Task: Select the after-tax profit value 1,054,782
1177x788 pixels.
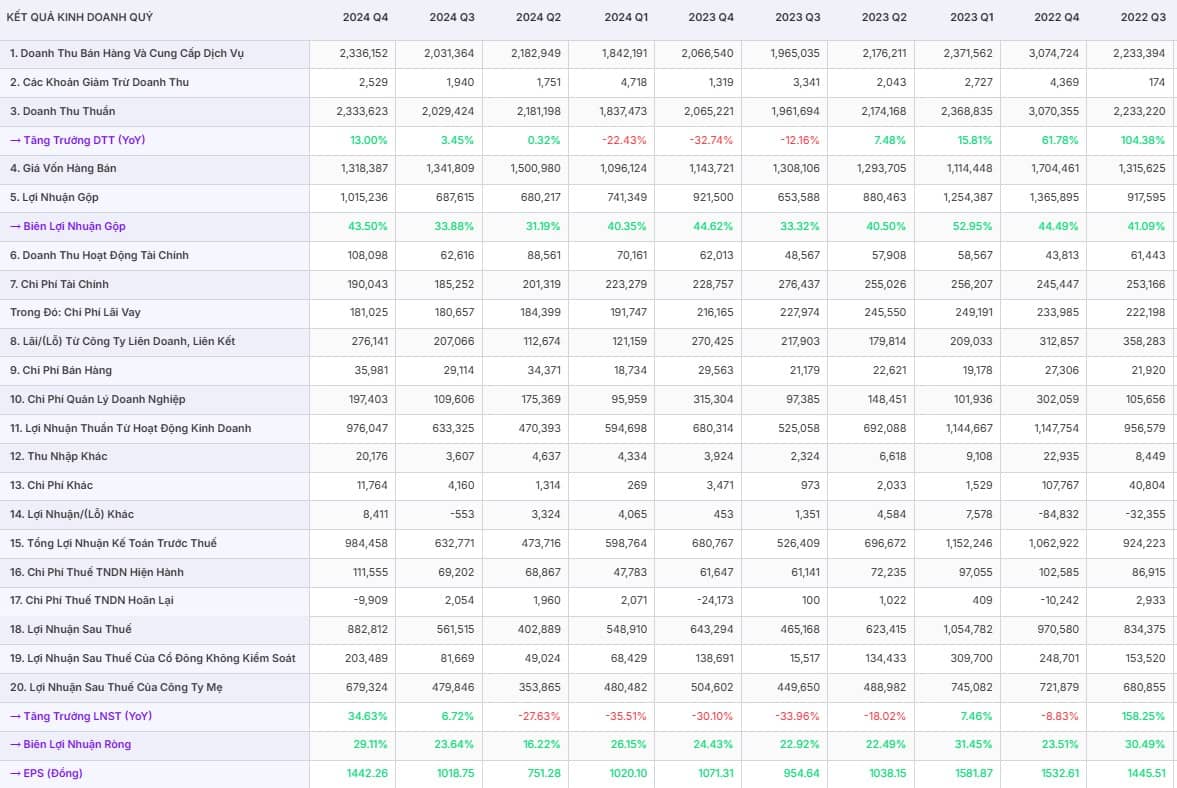Action: point(968,630)
